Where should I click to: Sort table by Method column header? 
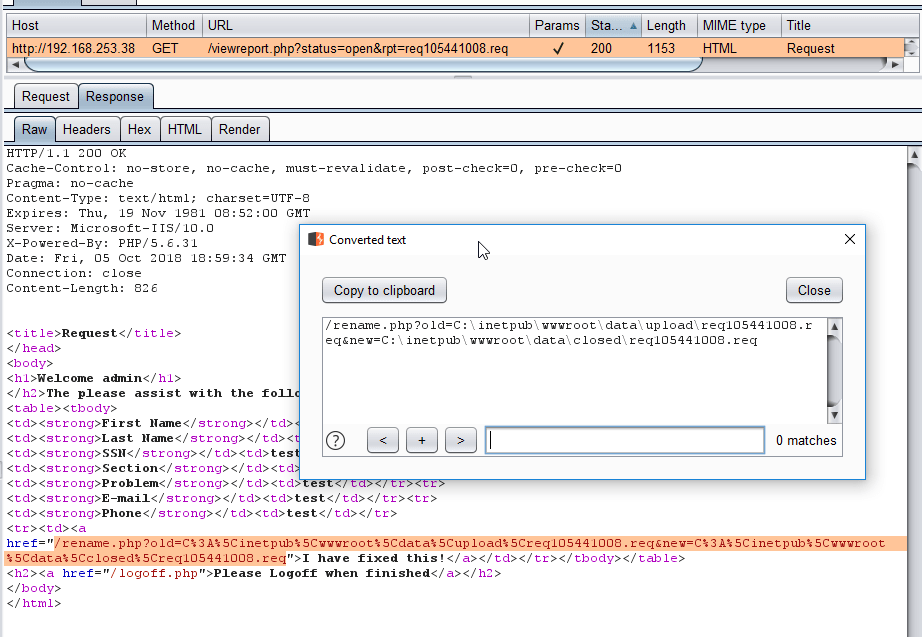(173, 25)
